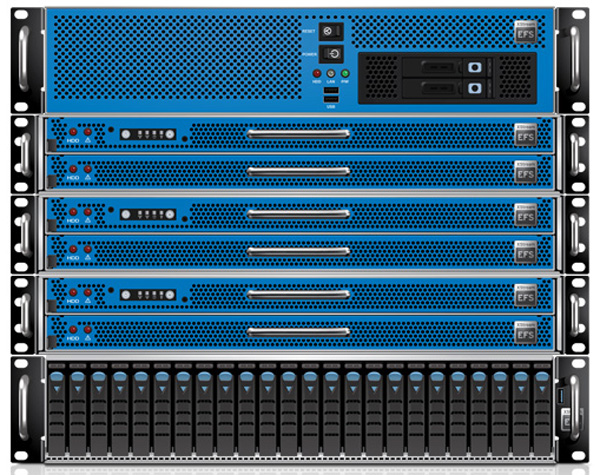This screenshot has height=475, width=600.
Task: Flip the RESET rocker switch
Action: 331,31
